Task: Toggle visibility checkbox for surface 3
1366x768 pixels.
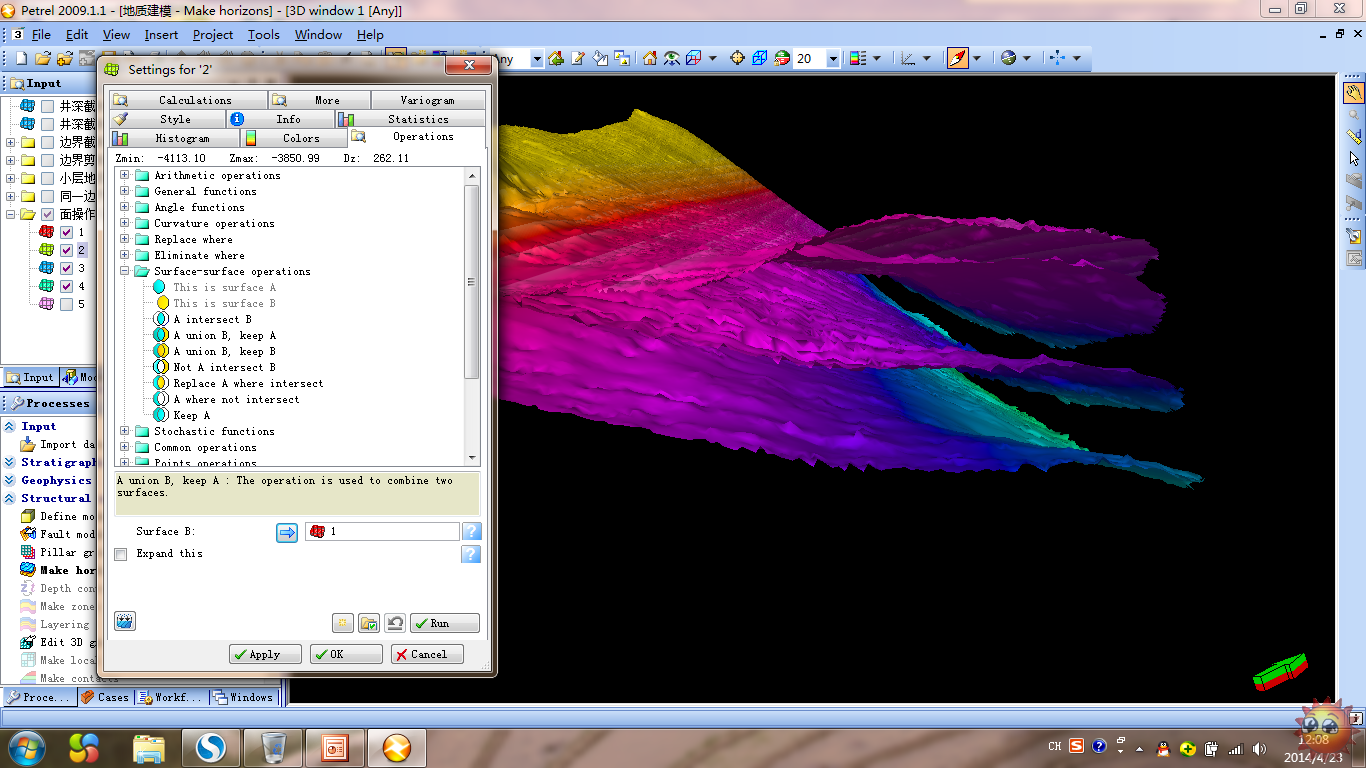Action: click(67, 268)
